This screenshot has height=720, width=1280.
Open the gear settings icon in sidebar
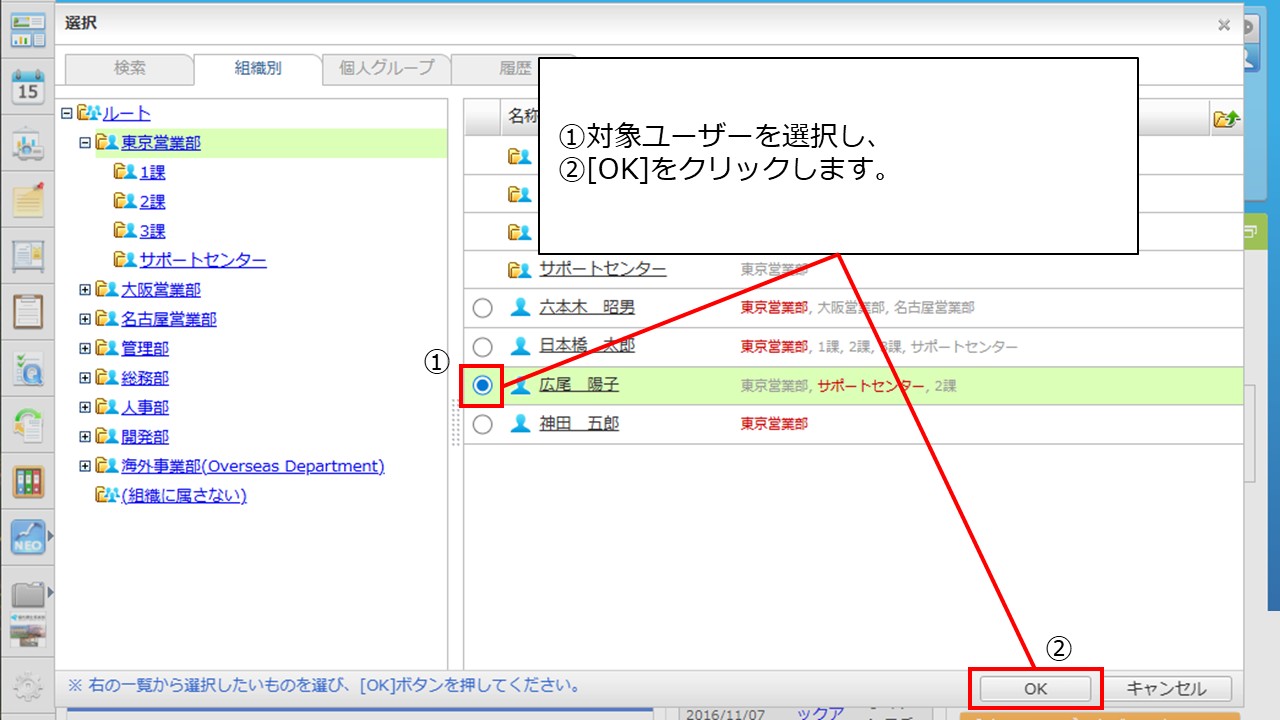pos(28,687)
